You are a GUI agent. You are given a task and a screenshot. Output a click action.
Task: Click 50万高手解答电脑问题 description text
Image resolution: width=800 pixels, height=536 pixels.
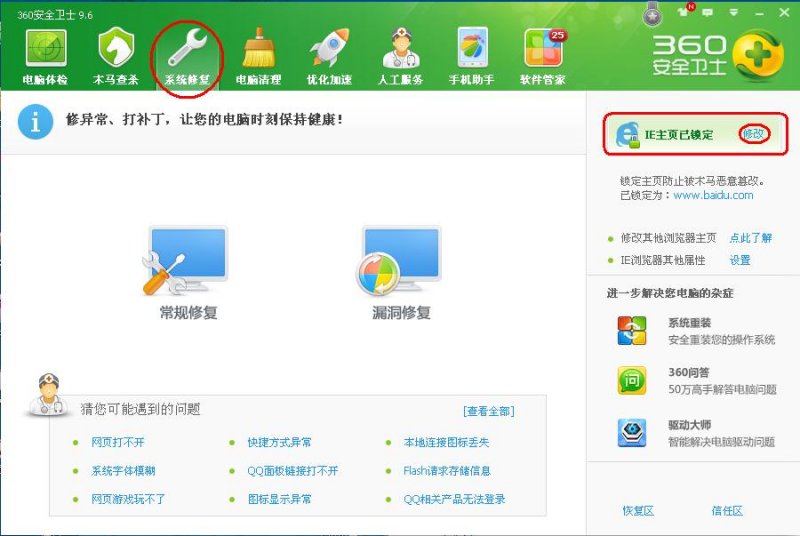[722, 390]
